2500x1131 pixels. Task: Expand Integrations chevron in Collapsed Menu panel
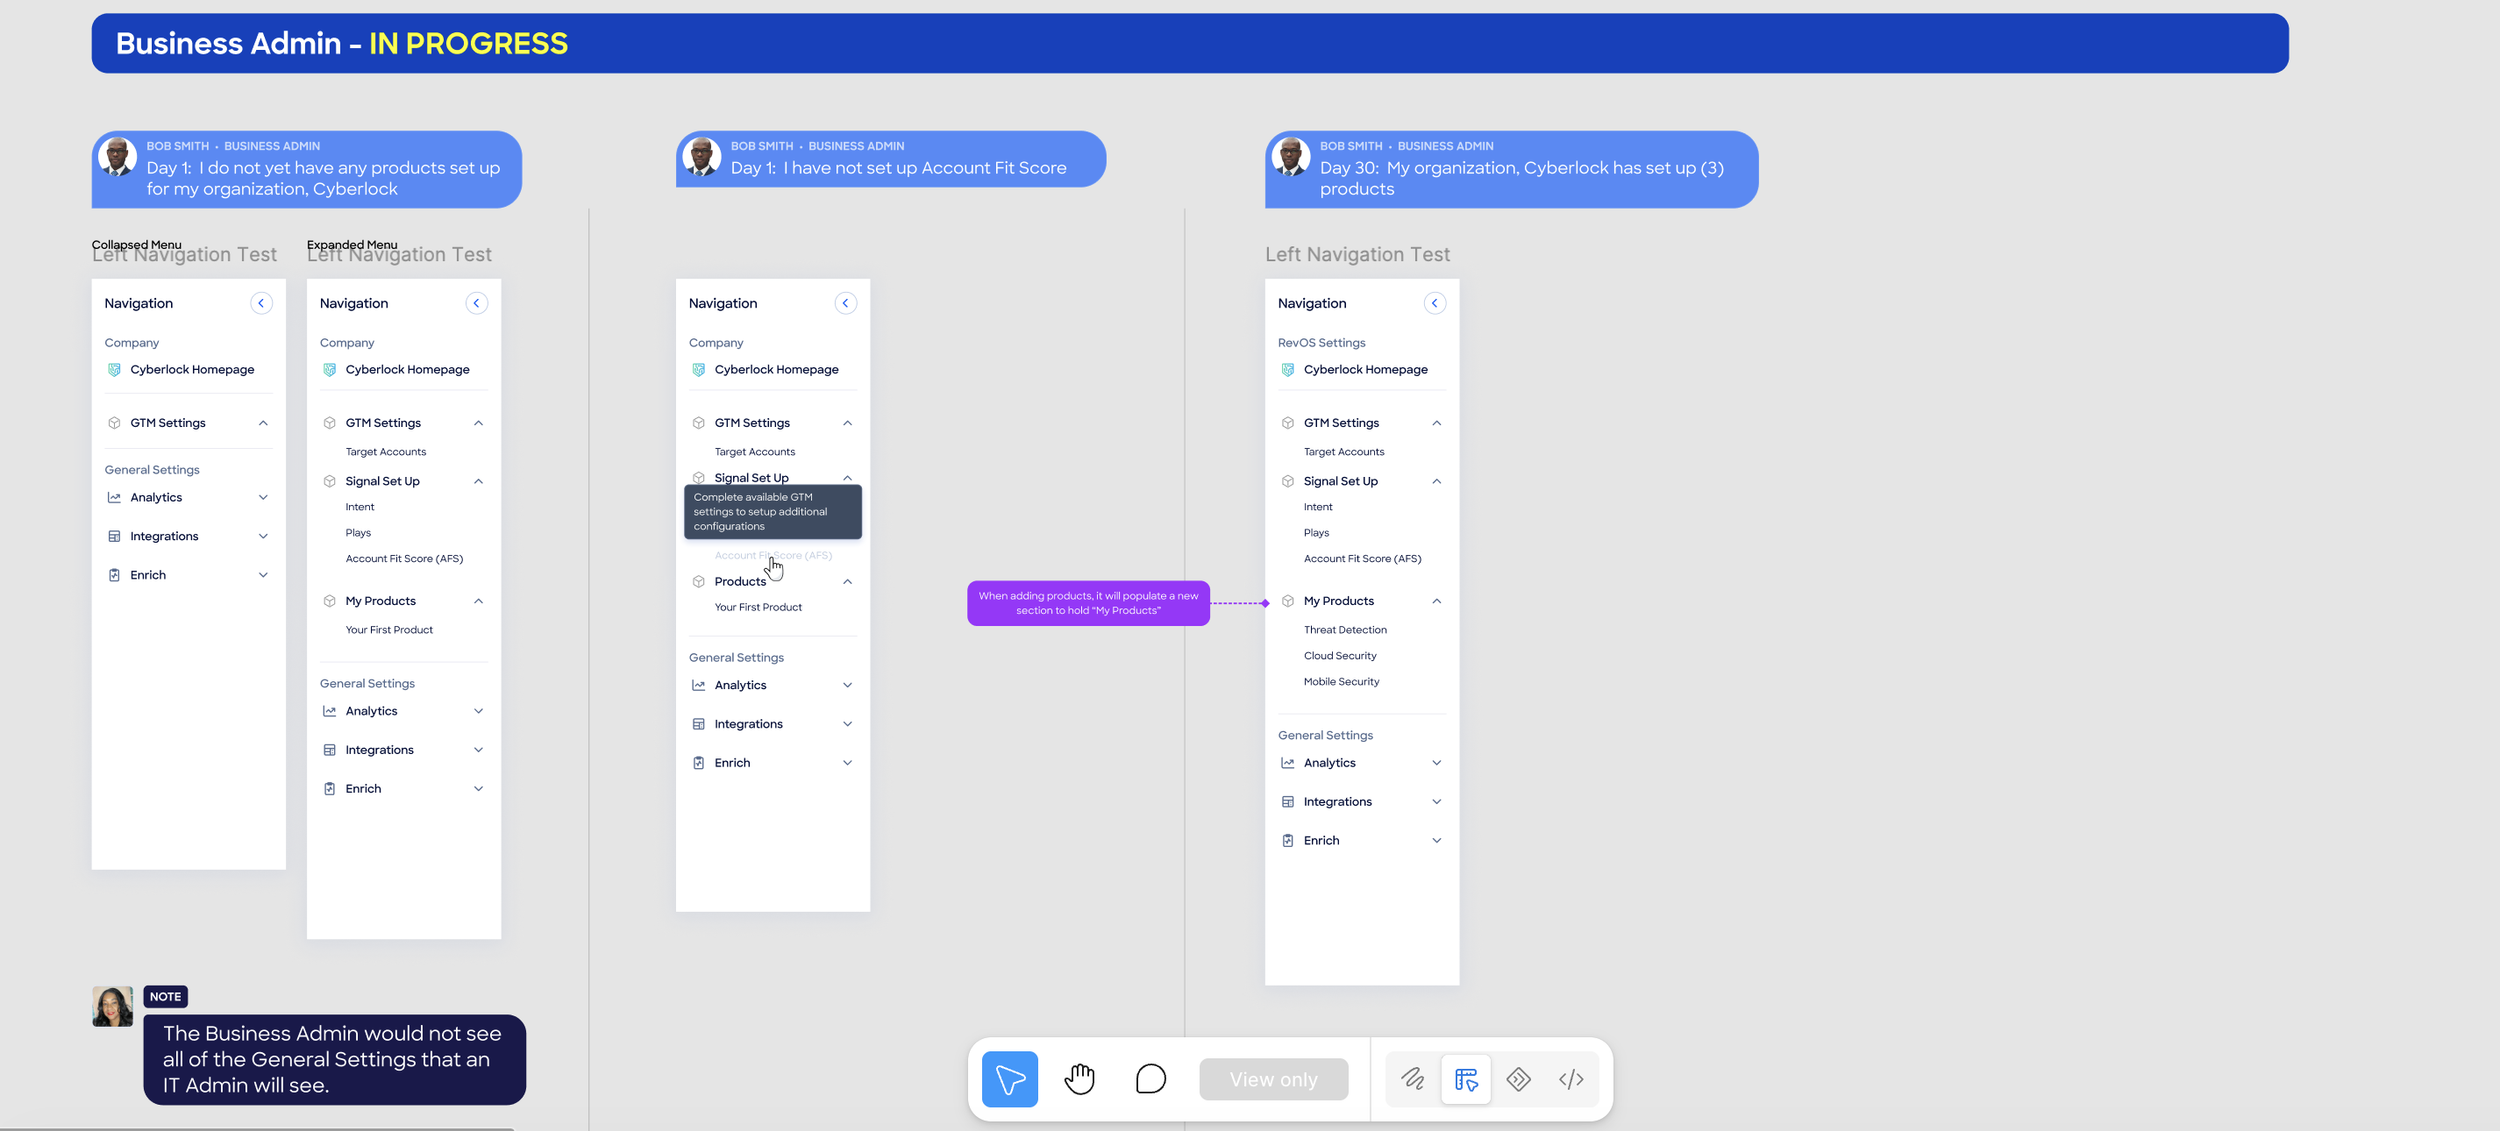[263, 536]
